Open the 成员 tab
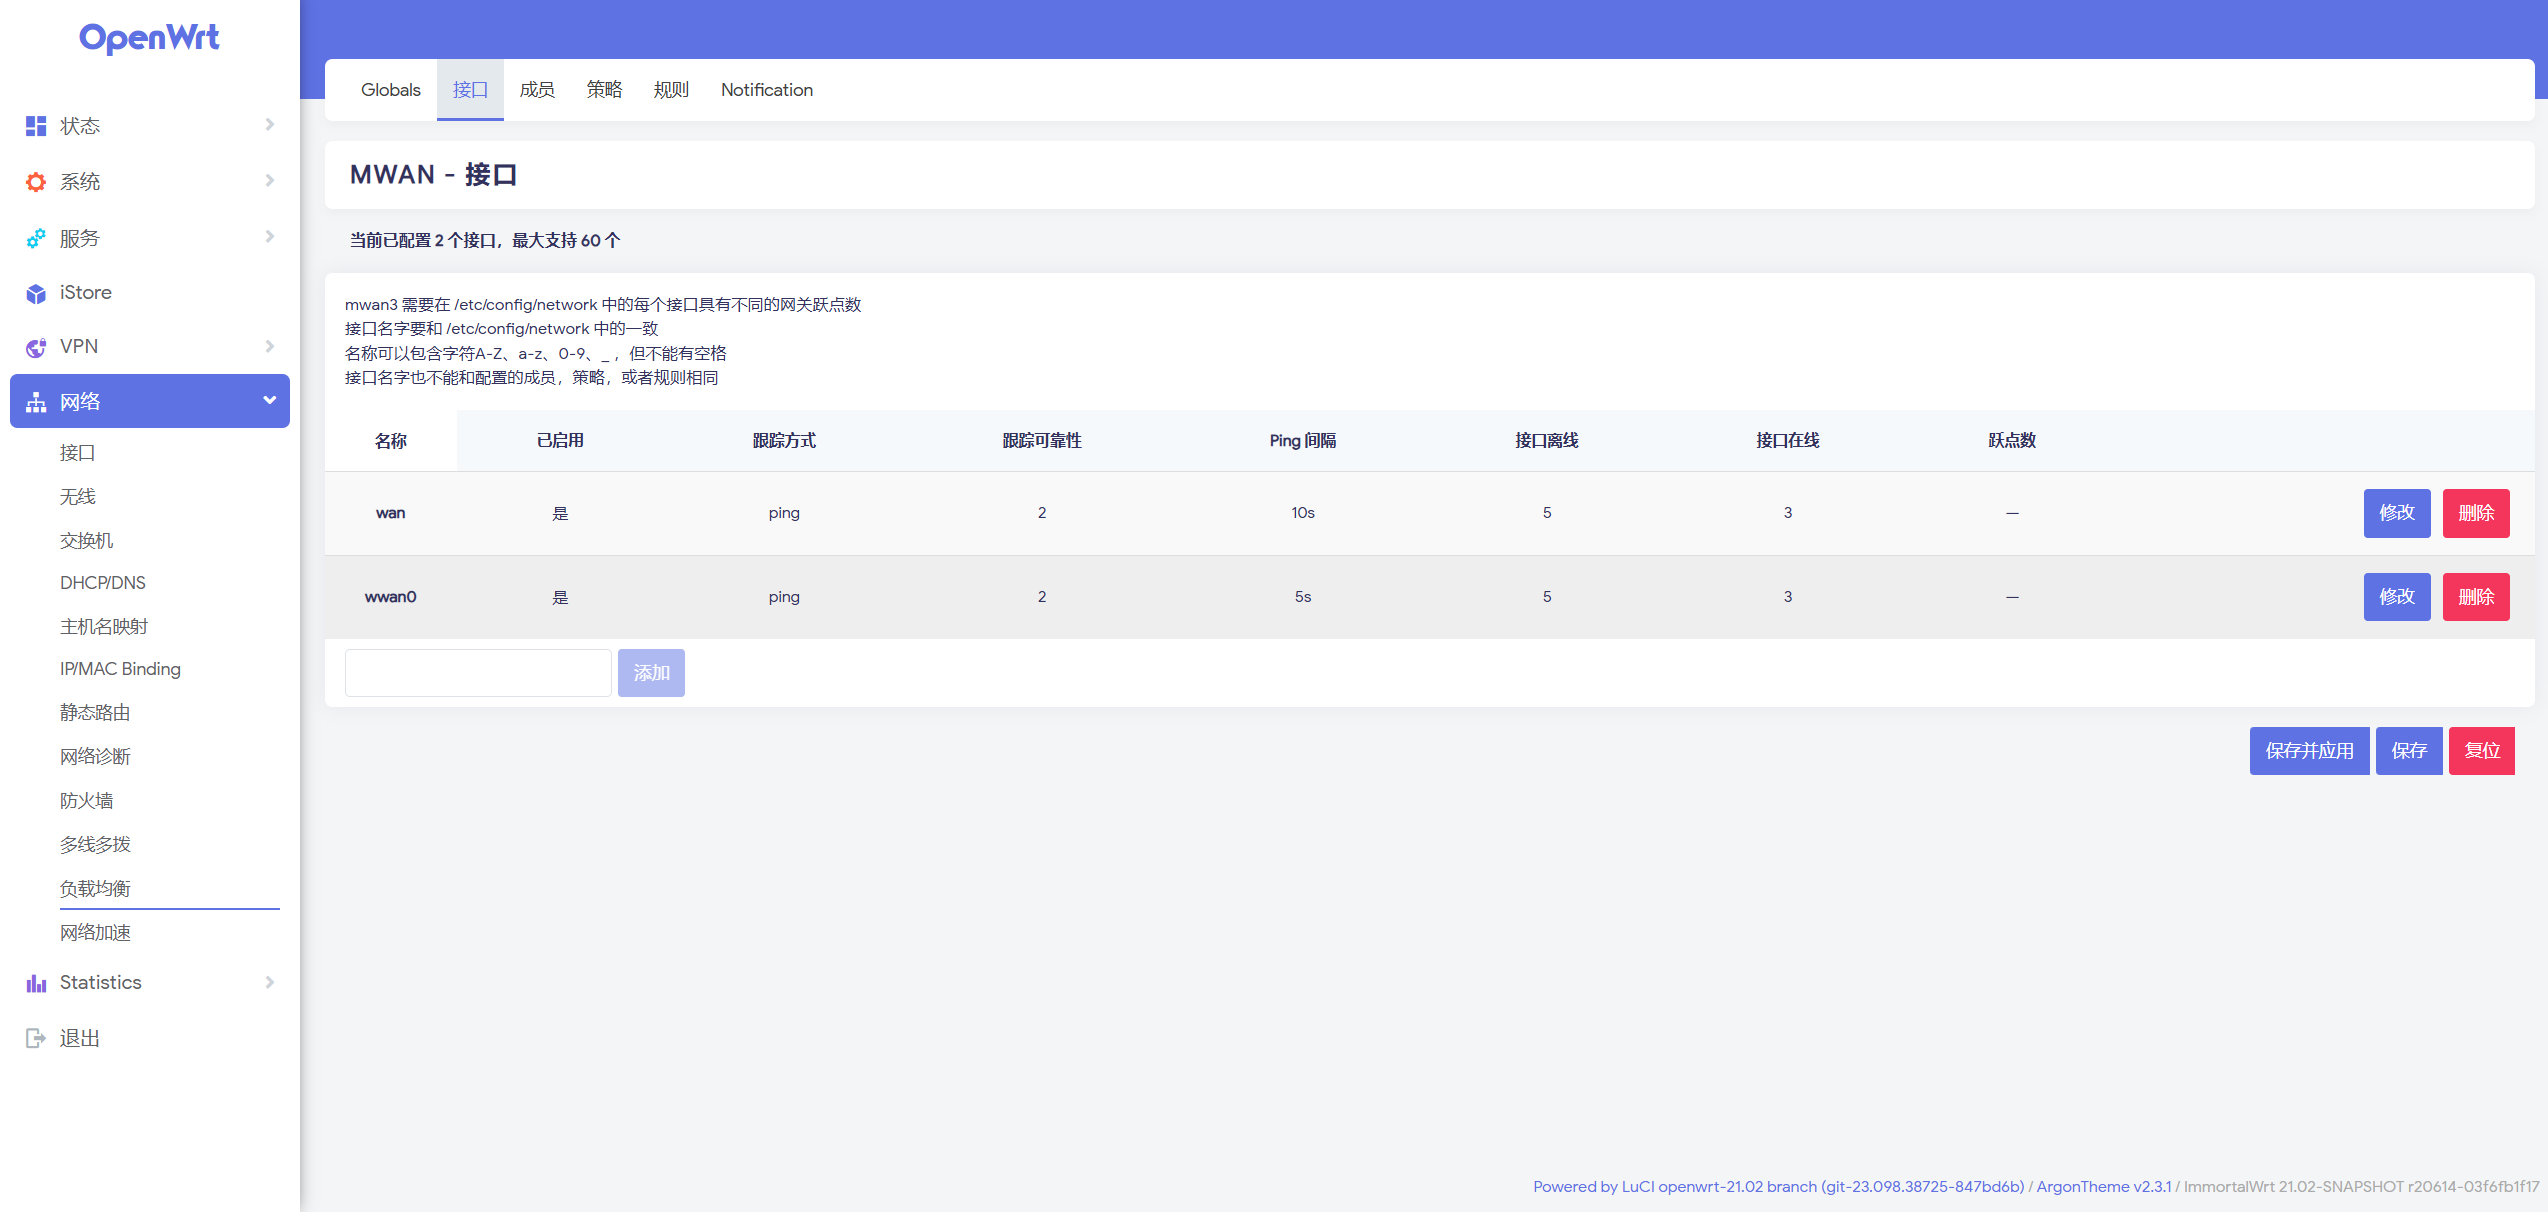 click(x=537, y=90)
